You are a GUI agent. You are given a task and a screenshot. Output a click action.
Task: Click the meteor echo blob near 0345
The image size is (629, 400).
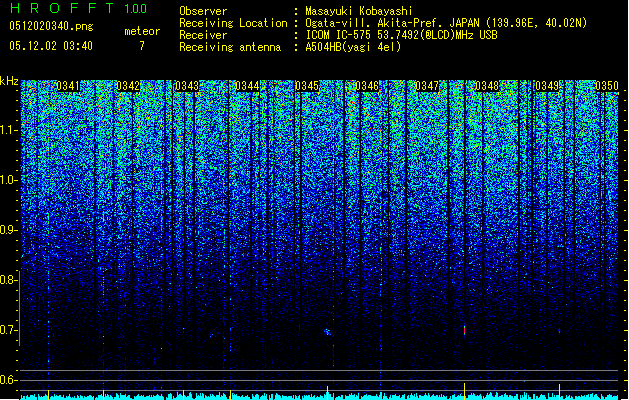click(328, 332)
